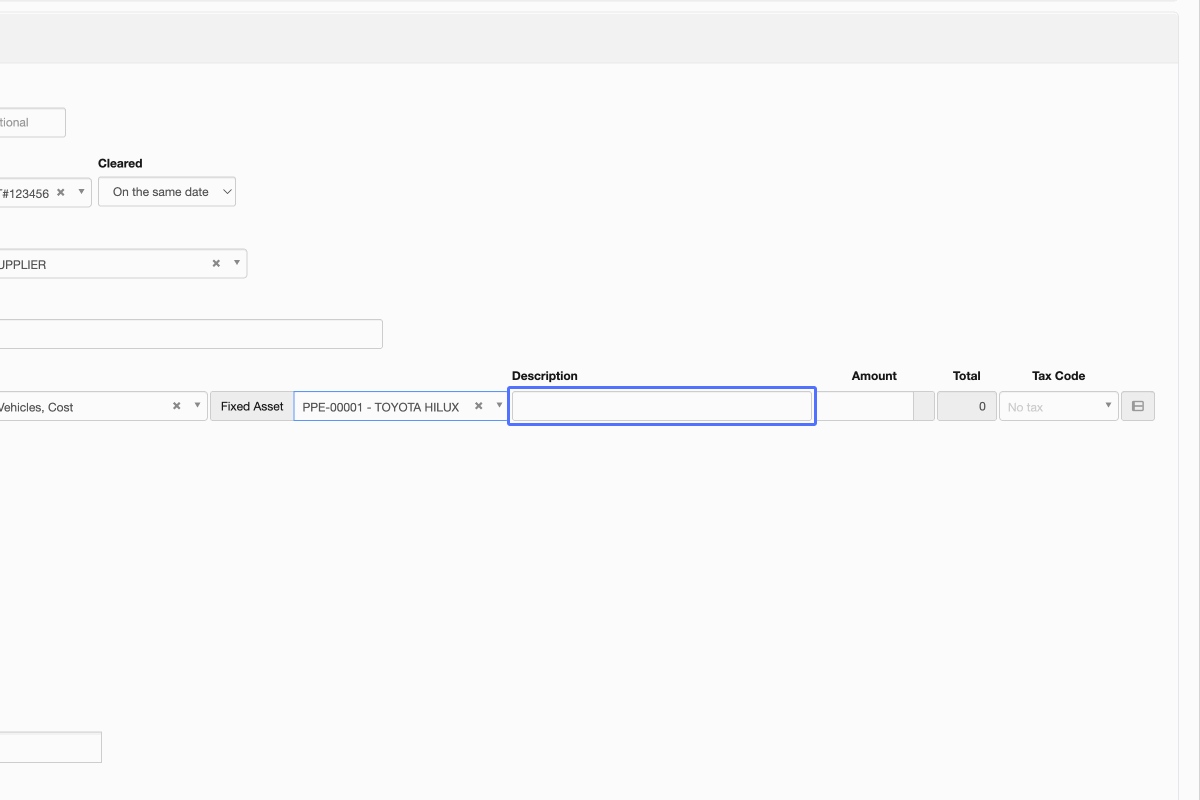Click the Optional reference input at top
Viewport: 1200px width, 800px height.
30,123
